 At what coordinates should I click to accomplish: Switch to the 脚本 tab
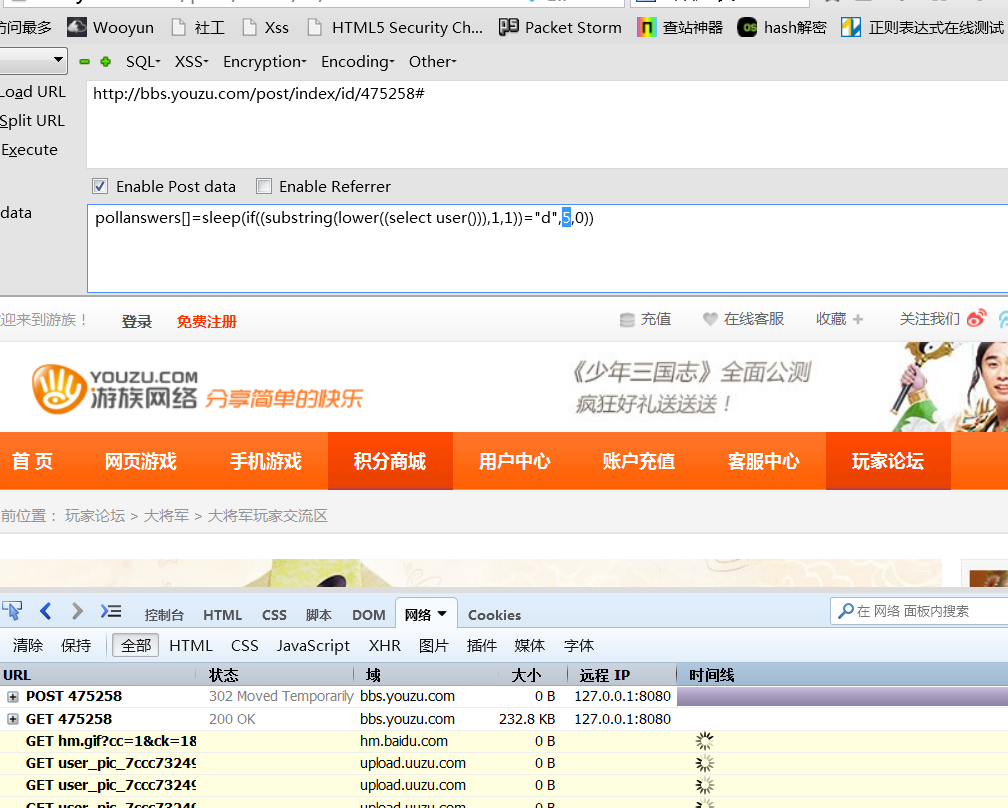318,615
